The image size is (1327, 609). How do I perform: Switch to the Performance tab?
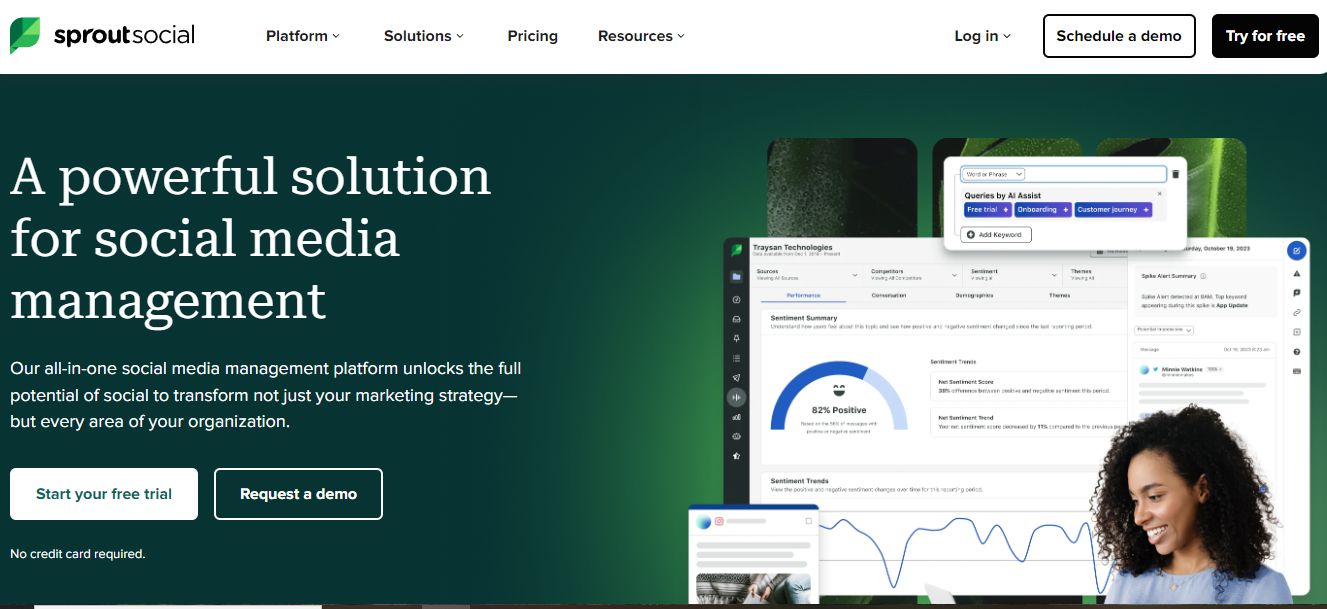(x=803, y=295)
